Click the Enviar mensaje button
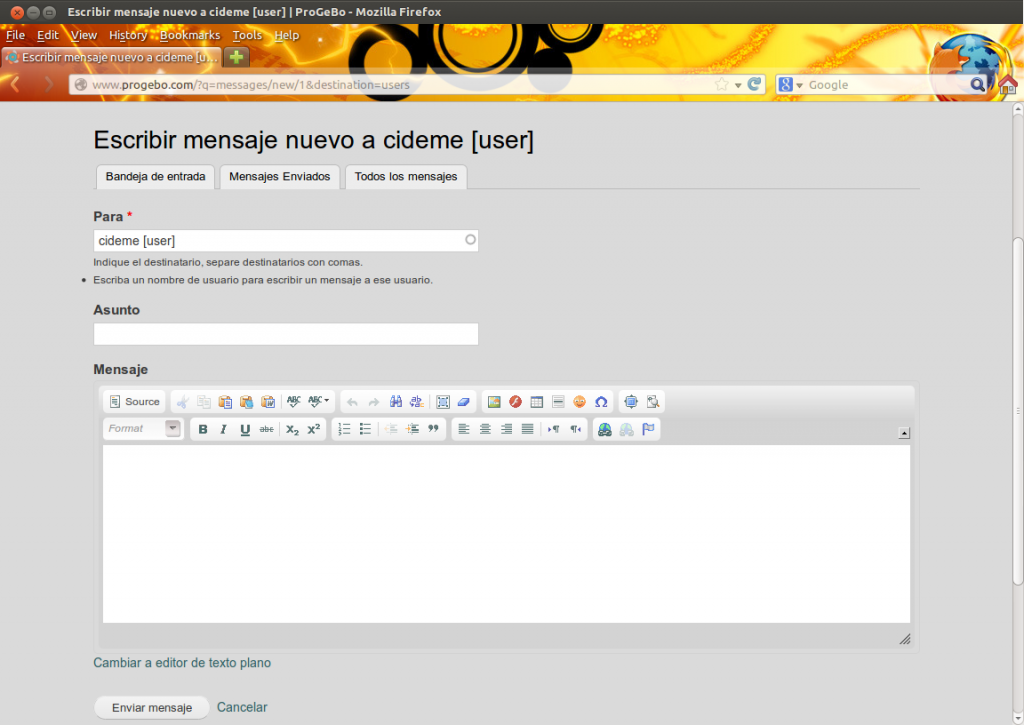Image resolution: width=1024 pixels, height=725 pixels. pos(151,708)
